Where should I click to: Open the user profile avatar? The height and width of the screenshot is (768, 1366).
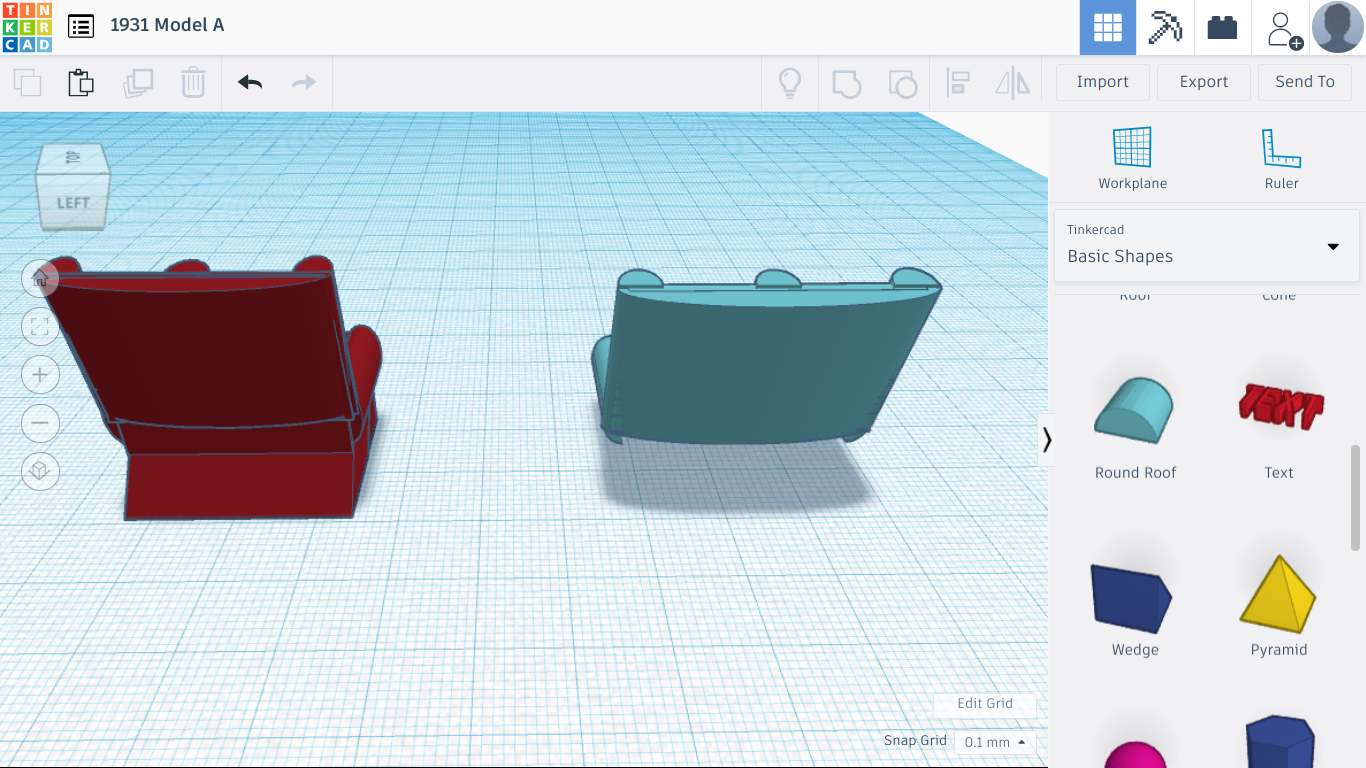tap(1338, 27)
